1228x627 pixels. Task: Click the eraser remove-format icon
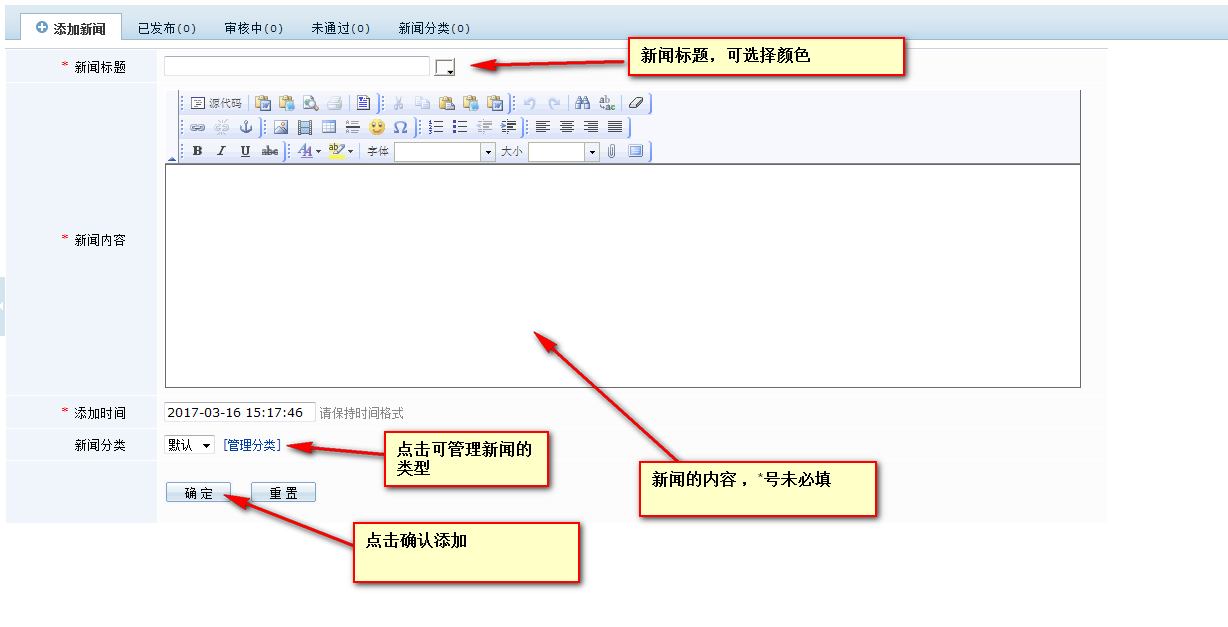point(636,103)
